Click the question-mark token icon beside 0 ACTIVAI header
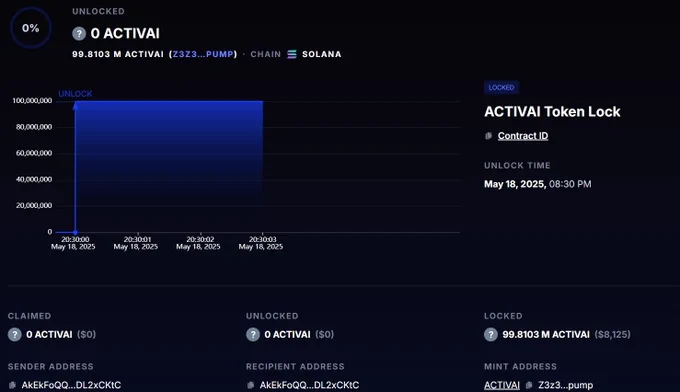 coord(79,33)
